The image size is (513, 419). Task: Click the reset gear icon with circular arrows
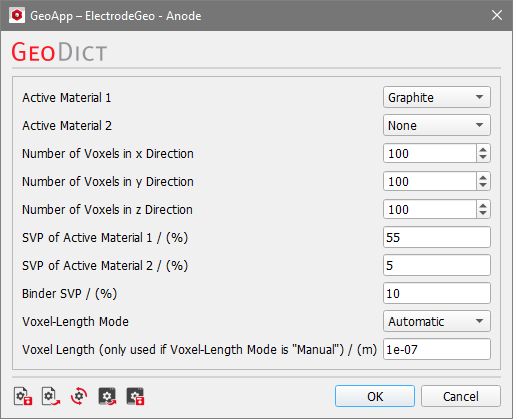click(79, 396)
